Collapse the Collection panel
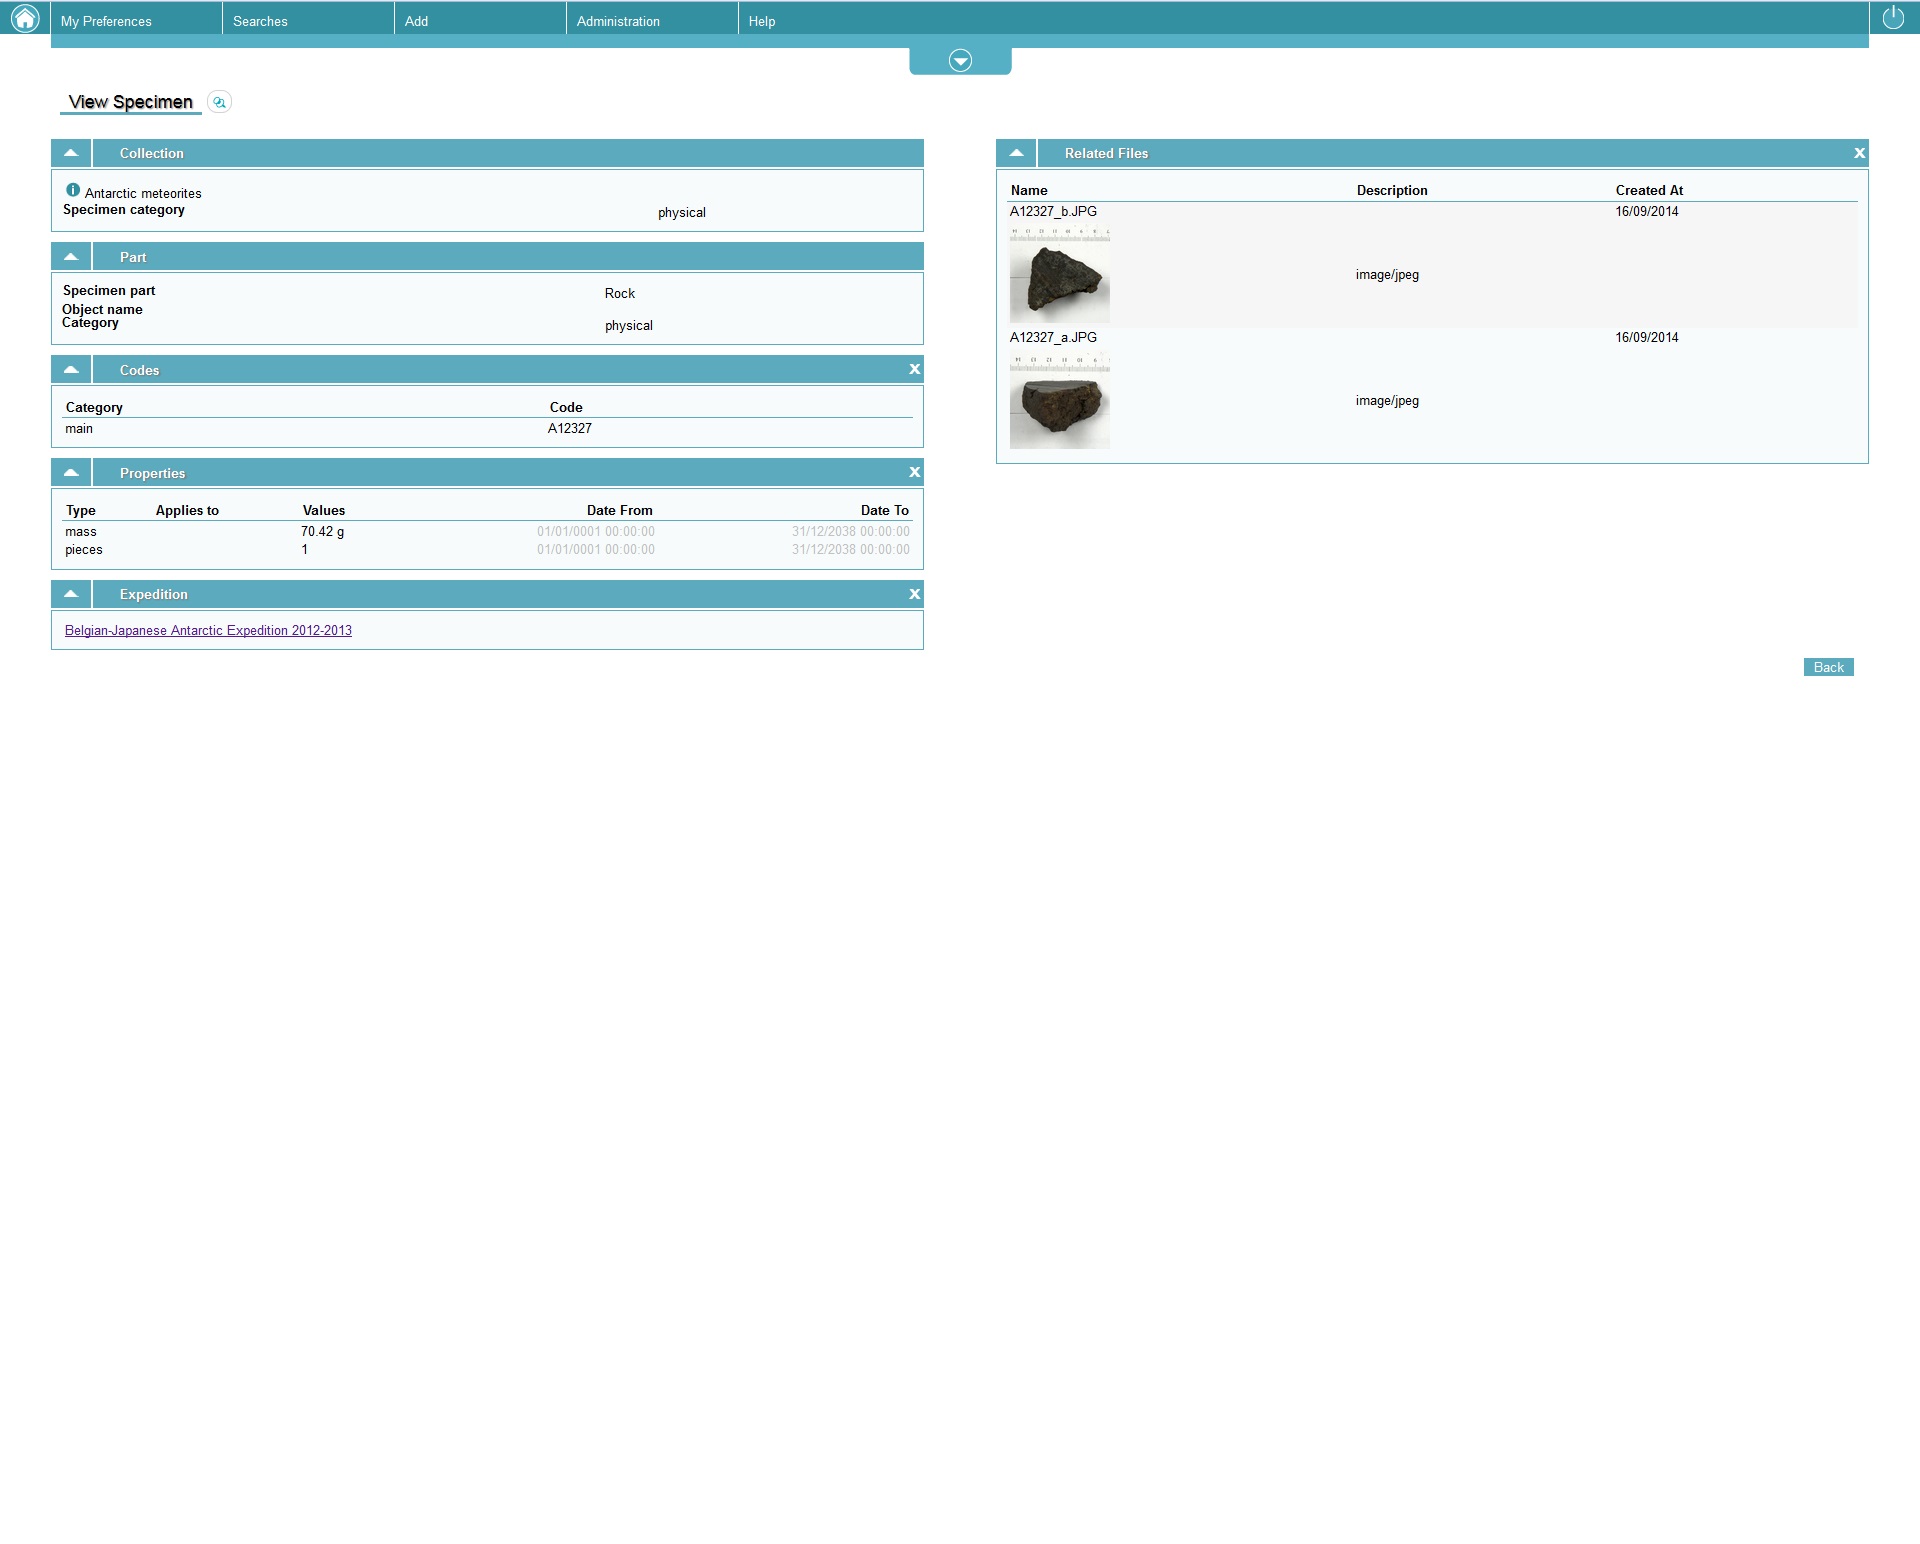The height and width of the screenshot is (1544, 1920). coord(71,153)
